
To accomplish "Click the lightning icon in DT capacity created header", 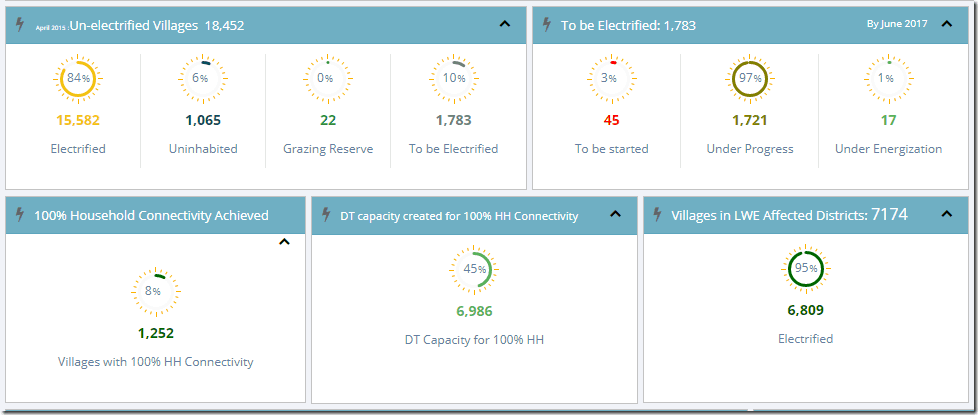I will [327, 215].
